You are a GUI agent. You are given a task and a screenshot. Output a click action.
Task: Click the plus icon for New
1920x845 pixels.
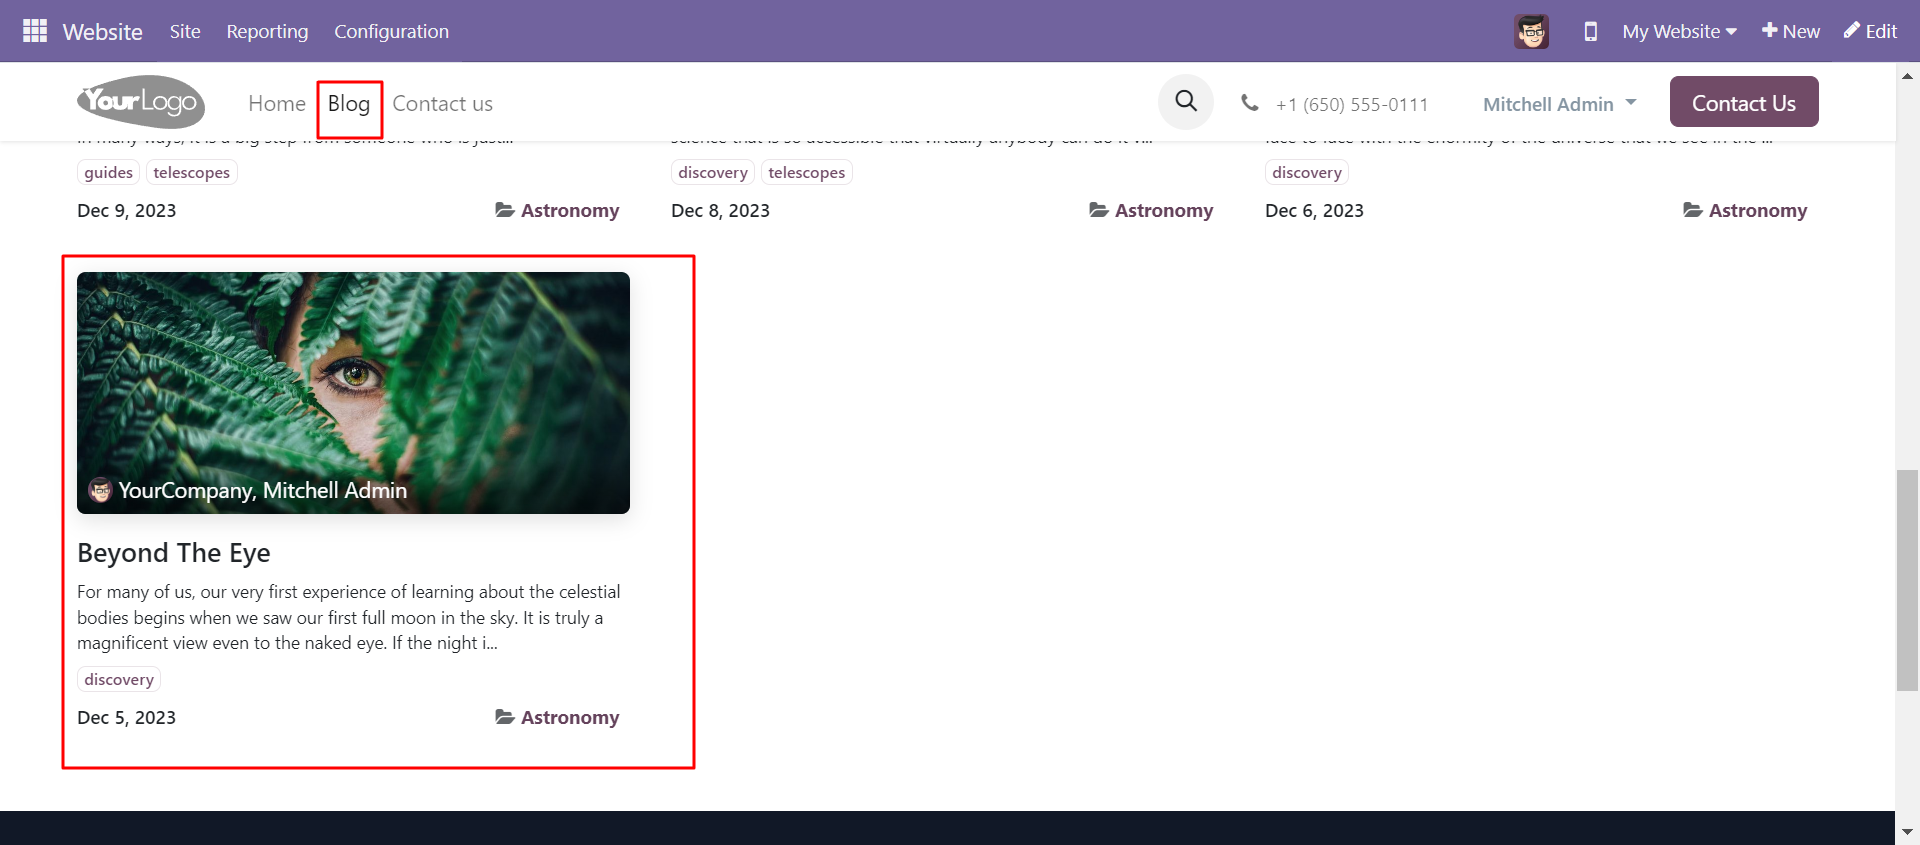[1769, 30]
